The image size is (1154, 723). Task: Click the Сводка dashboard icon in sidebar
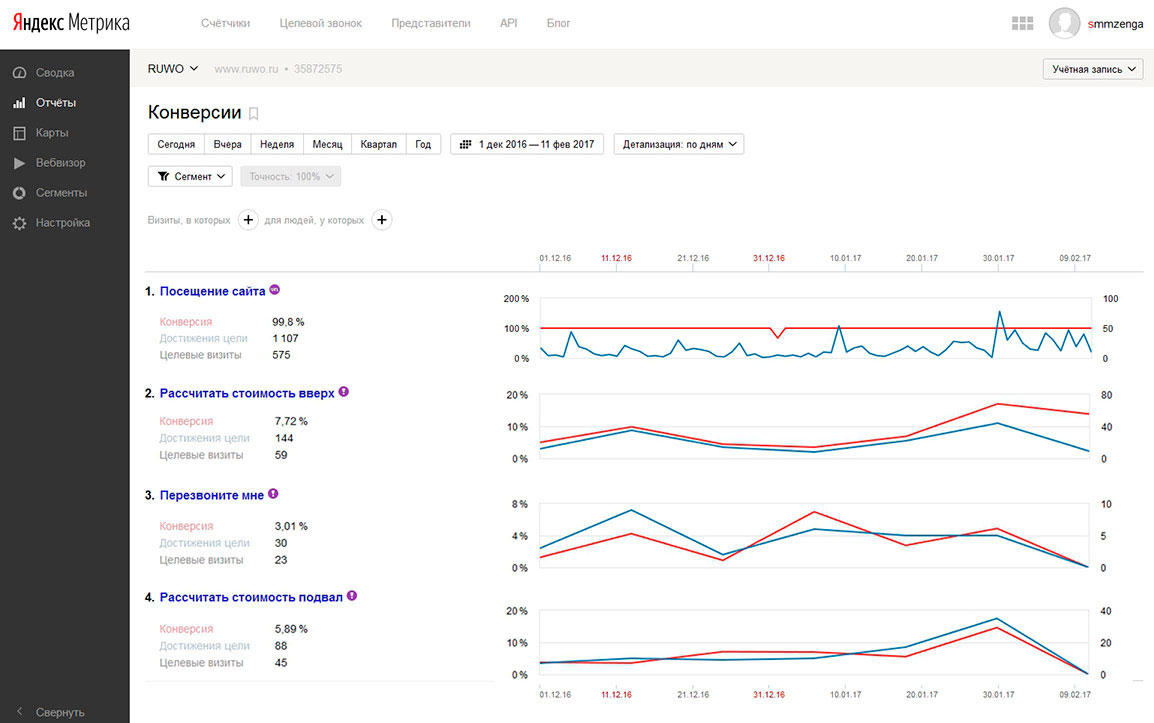point(19,73)
